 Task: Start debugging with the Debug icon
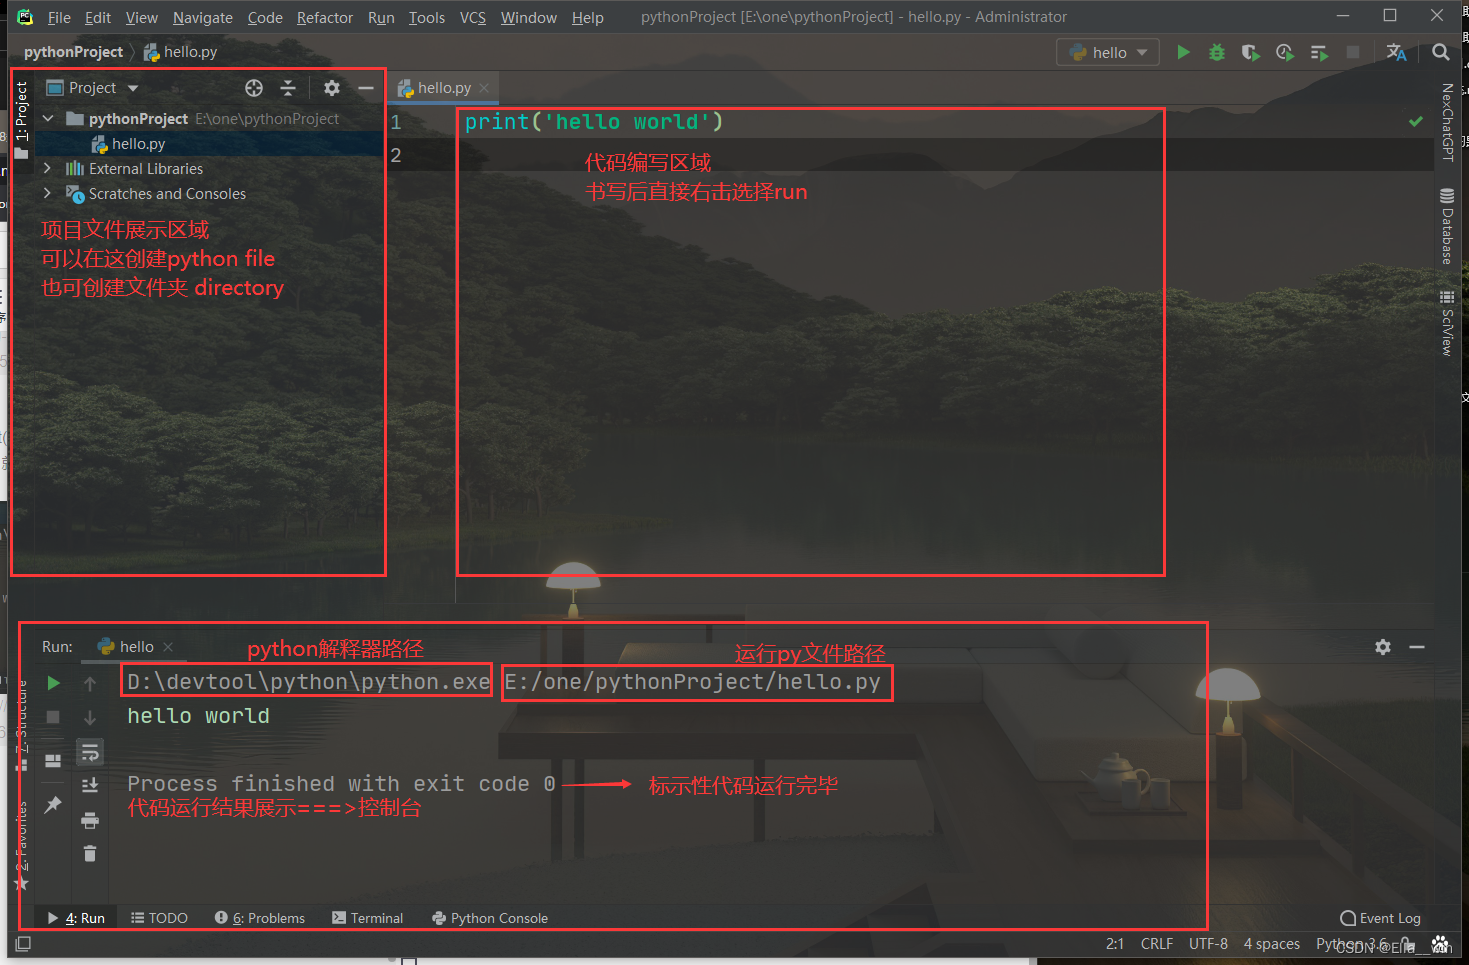1216,51
